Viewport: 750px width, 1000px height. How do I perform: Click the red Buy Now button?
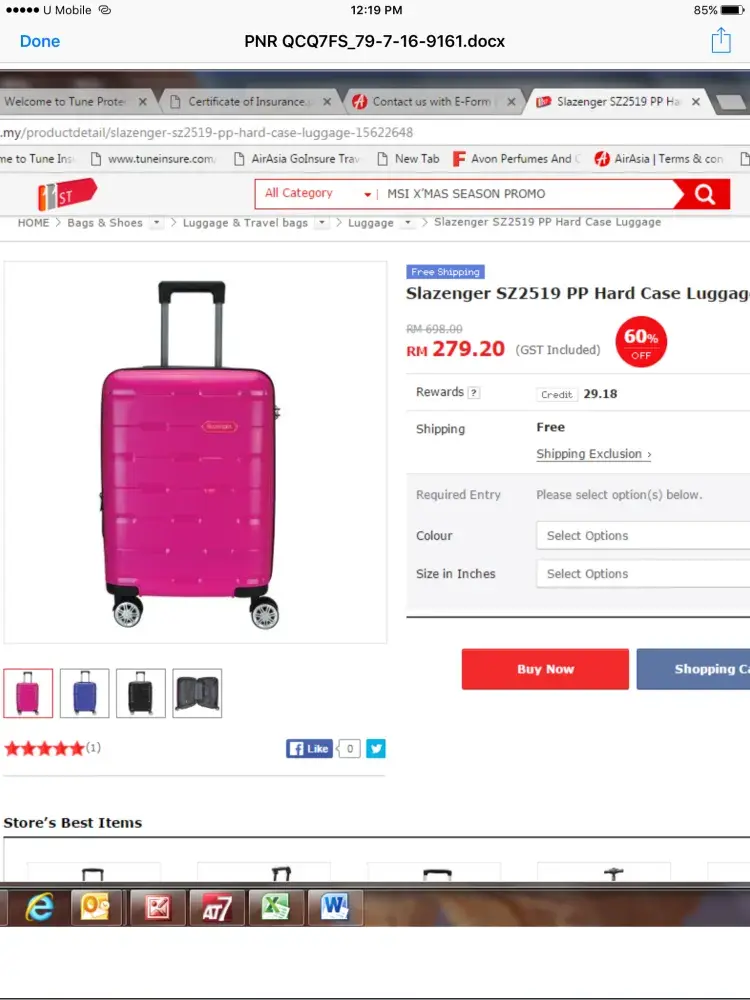[545, 669]
